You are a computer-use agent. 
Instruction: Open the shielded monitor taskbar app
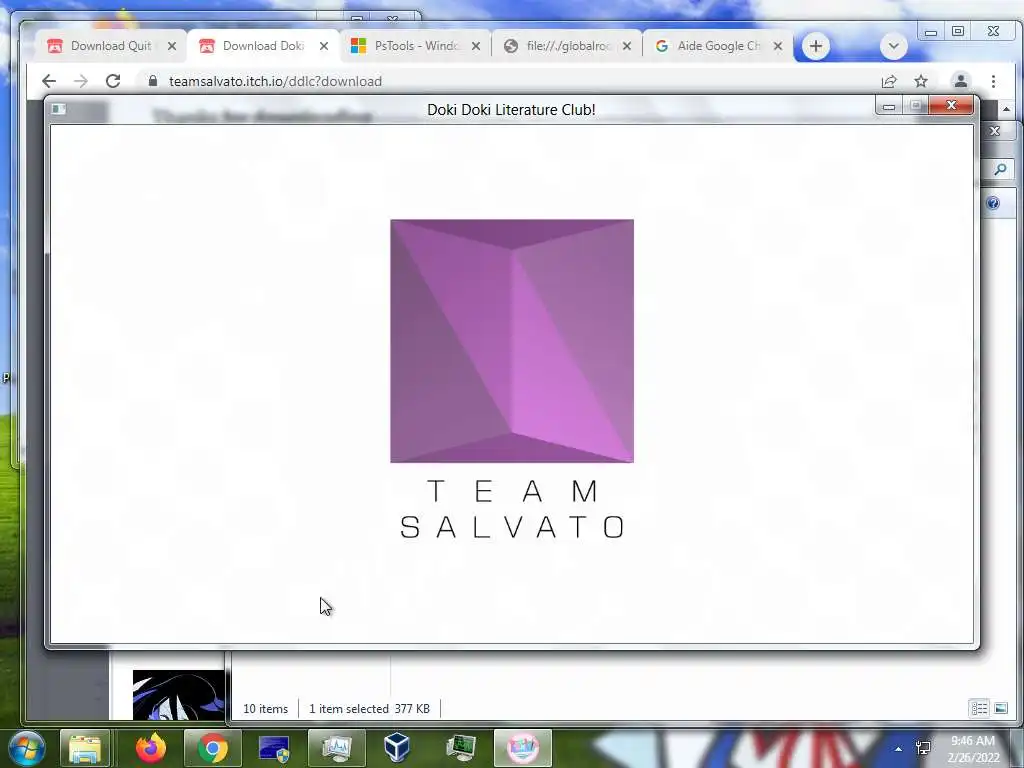pos(274,748)
